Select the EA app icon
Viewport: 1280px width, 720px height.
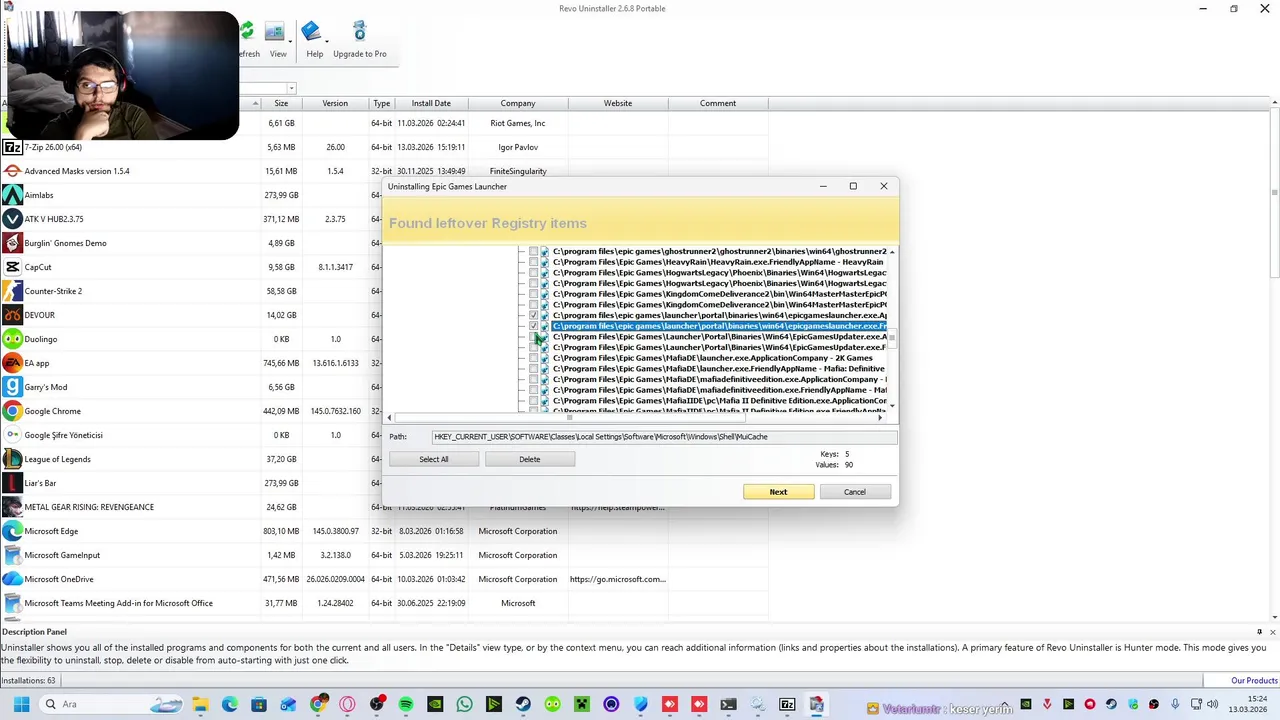12,363
